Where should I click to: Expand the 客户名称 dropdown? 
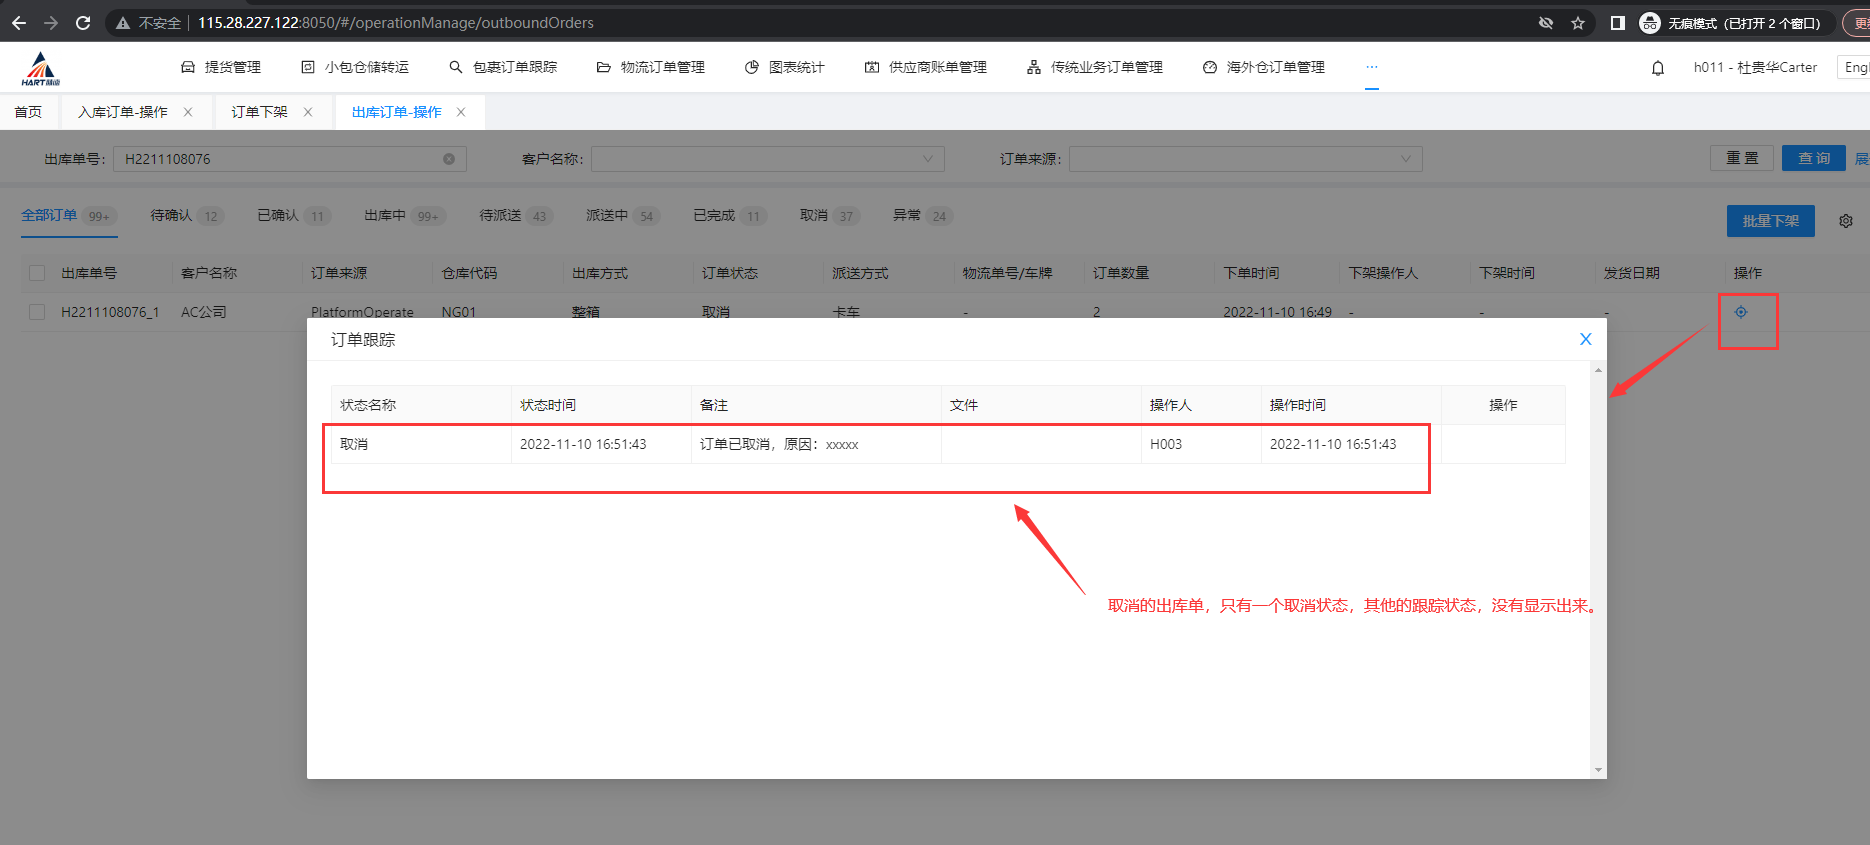[x=767, y=159]
